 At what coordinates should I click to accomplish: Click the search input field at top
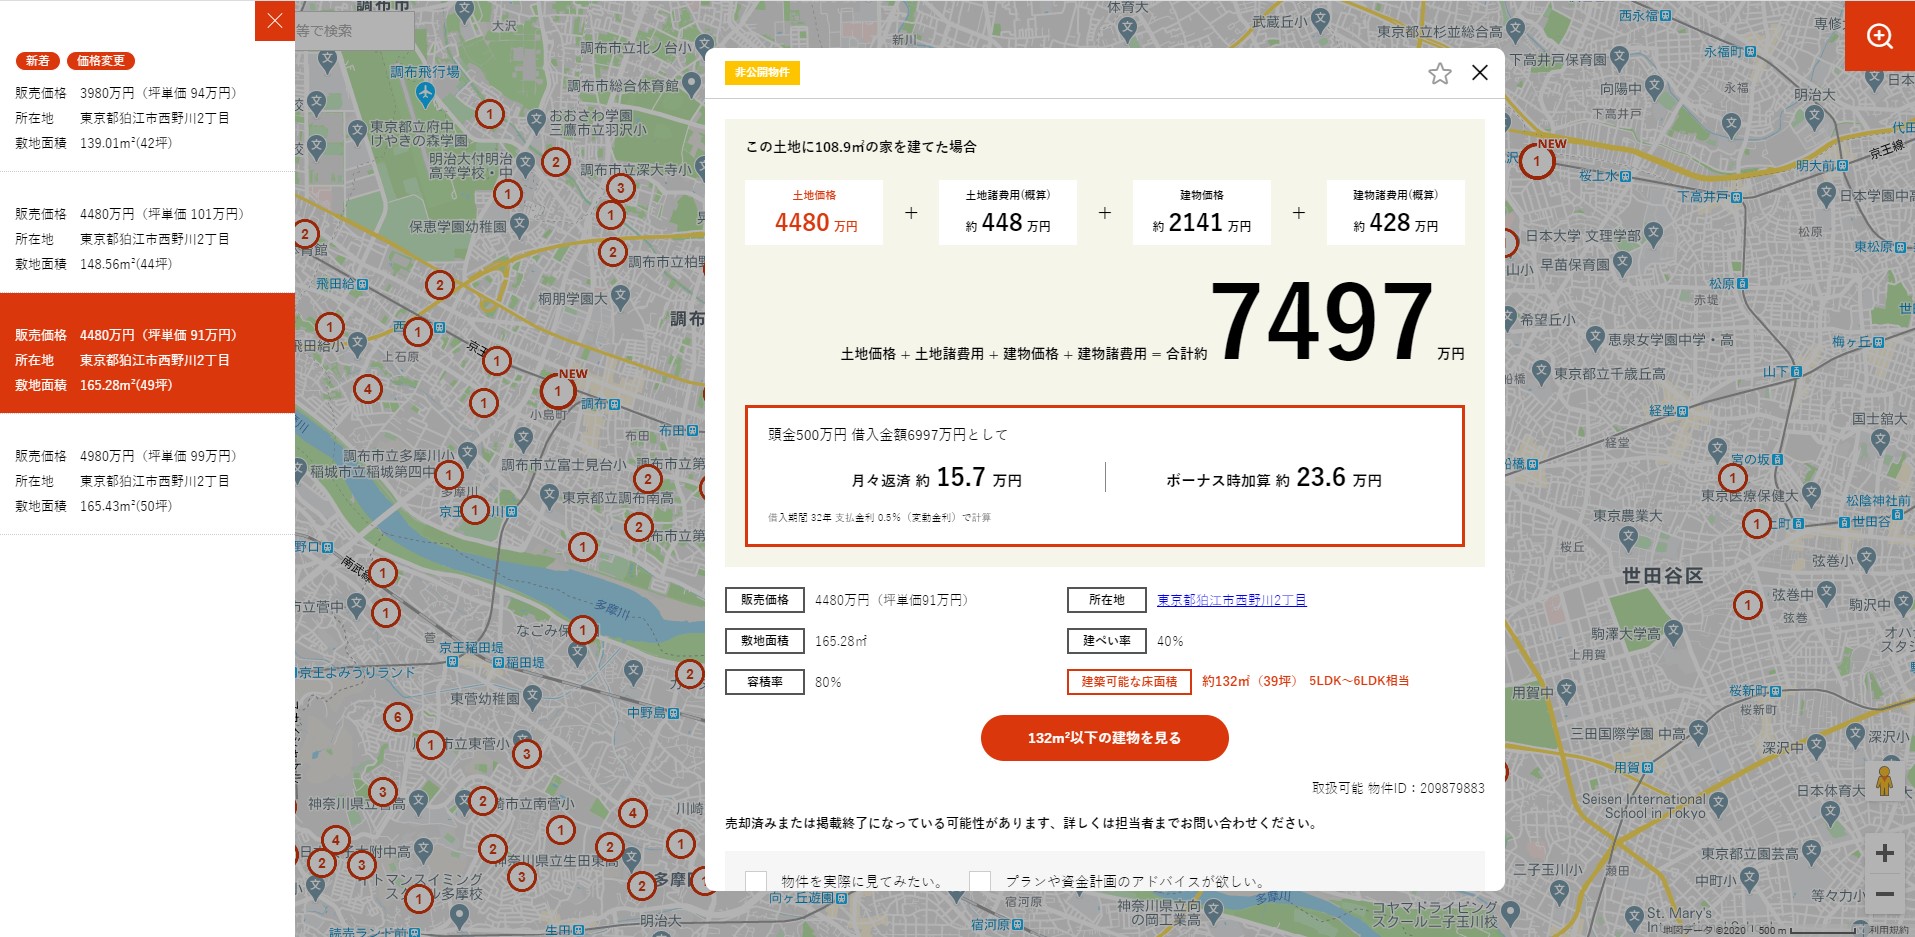pyautogui.click(x=354, y=31)
